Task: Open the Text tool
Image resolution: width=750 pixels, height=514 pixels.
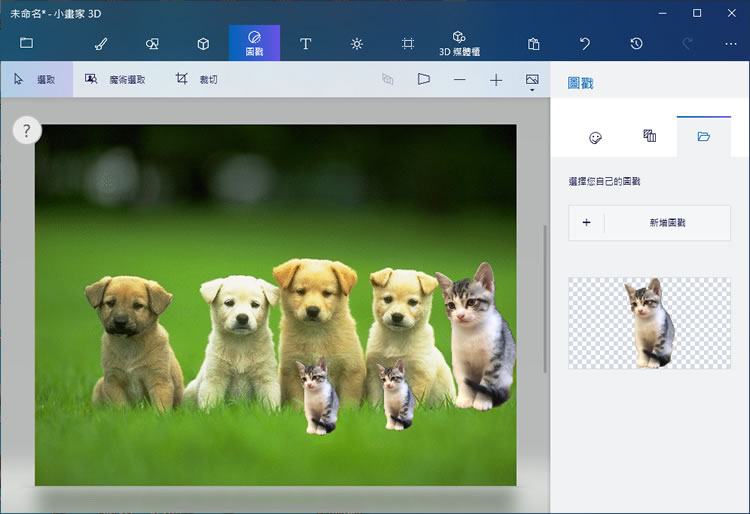Action: pos(306,44)
